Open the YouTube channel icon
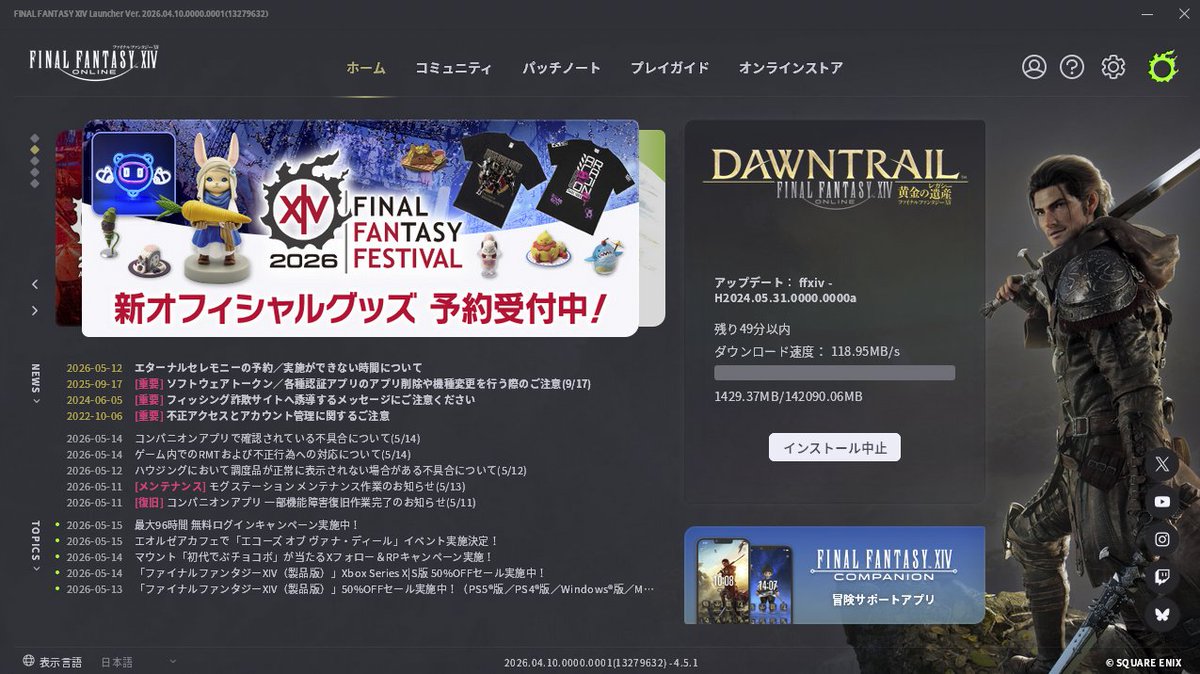This screenshot has width=1200, height=674. [1161, 502]
